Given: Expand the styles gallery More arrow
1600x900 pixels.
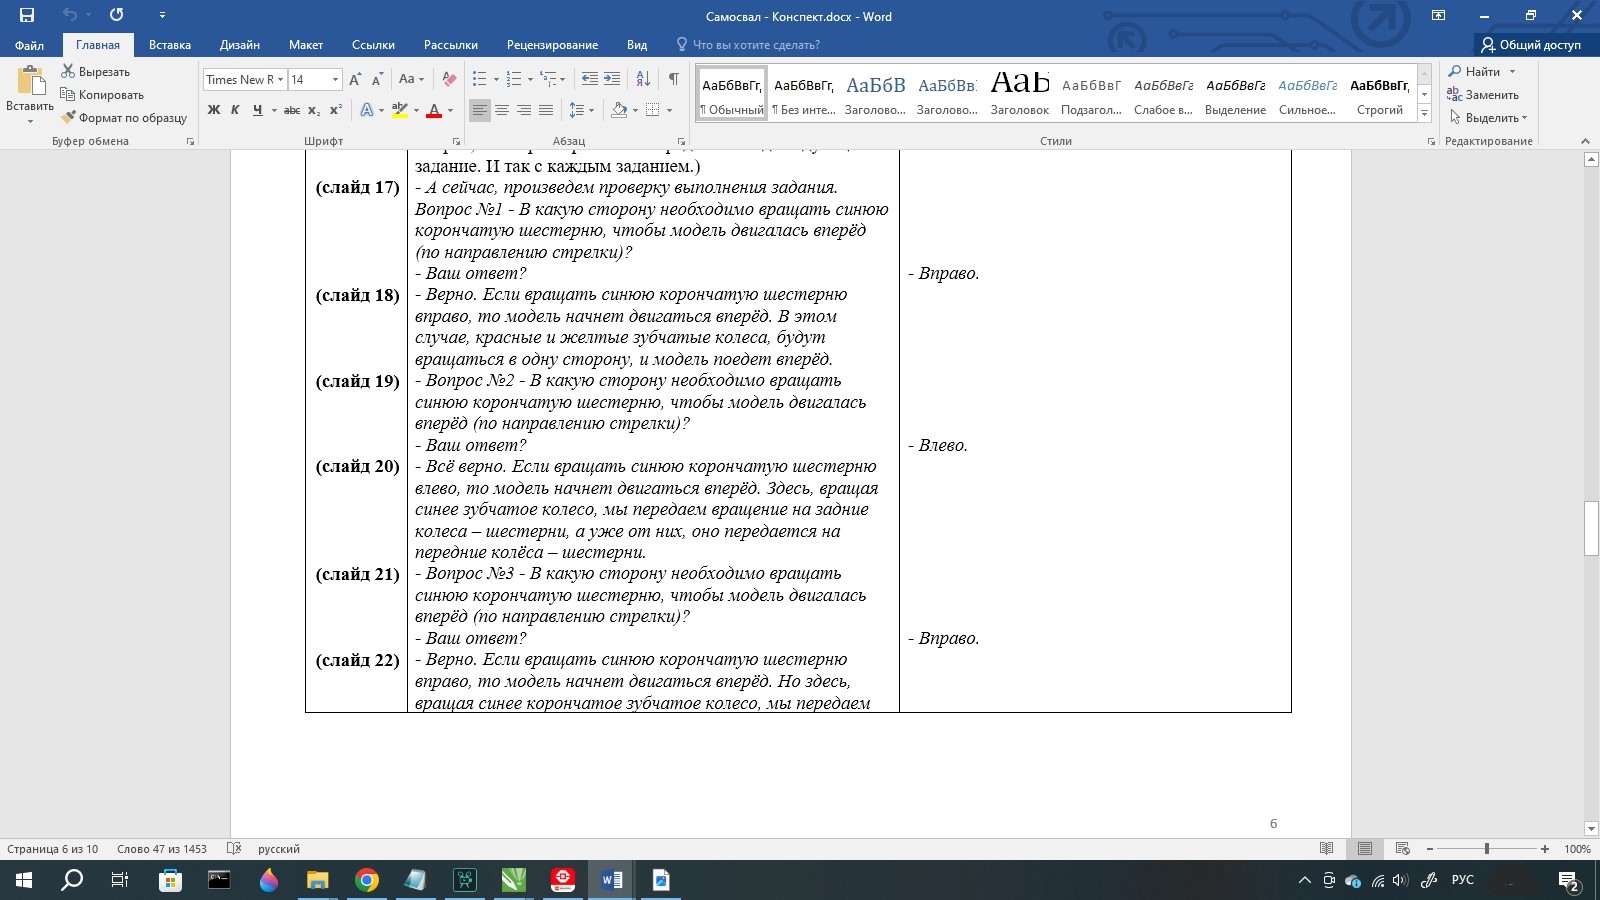Looking at the screenshot, I should 1424,114.
